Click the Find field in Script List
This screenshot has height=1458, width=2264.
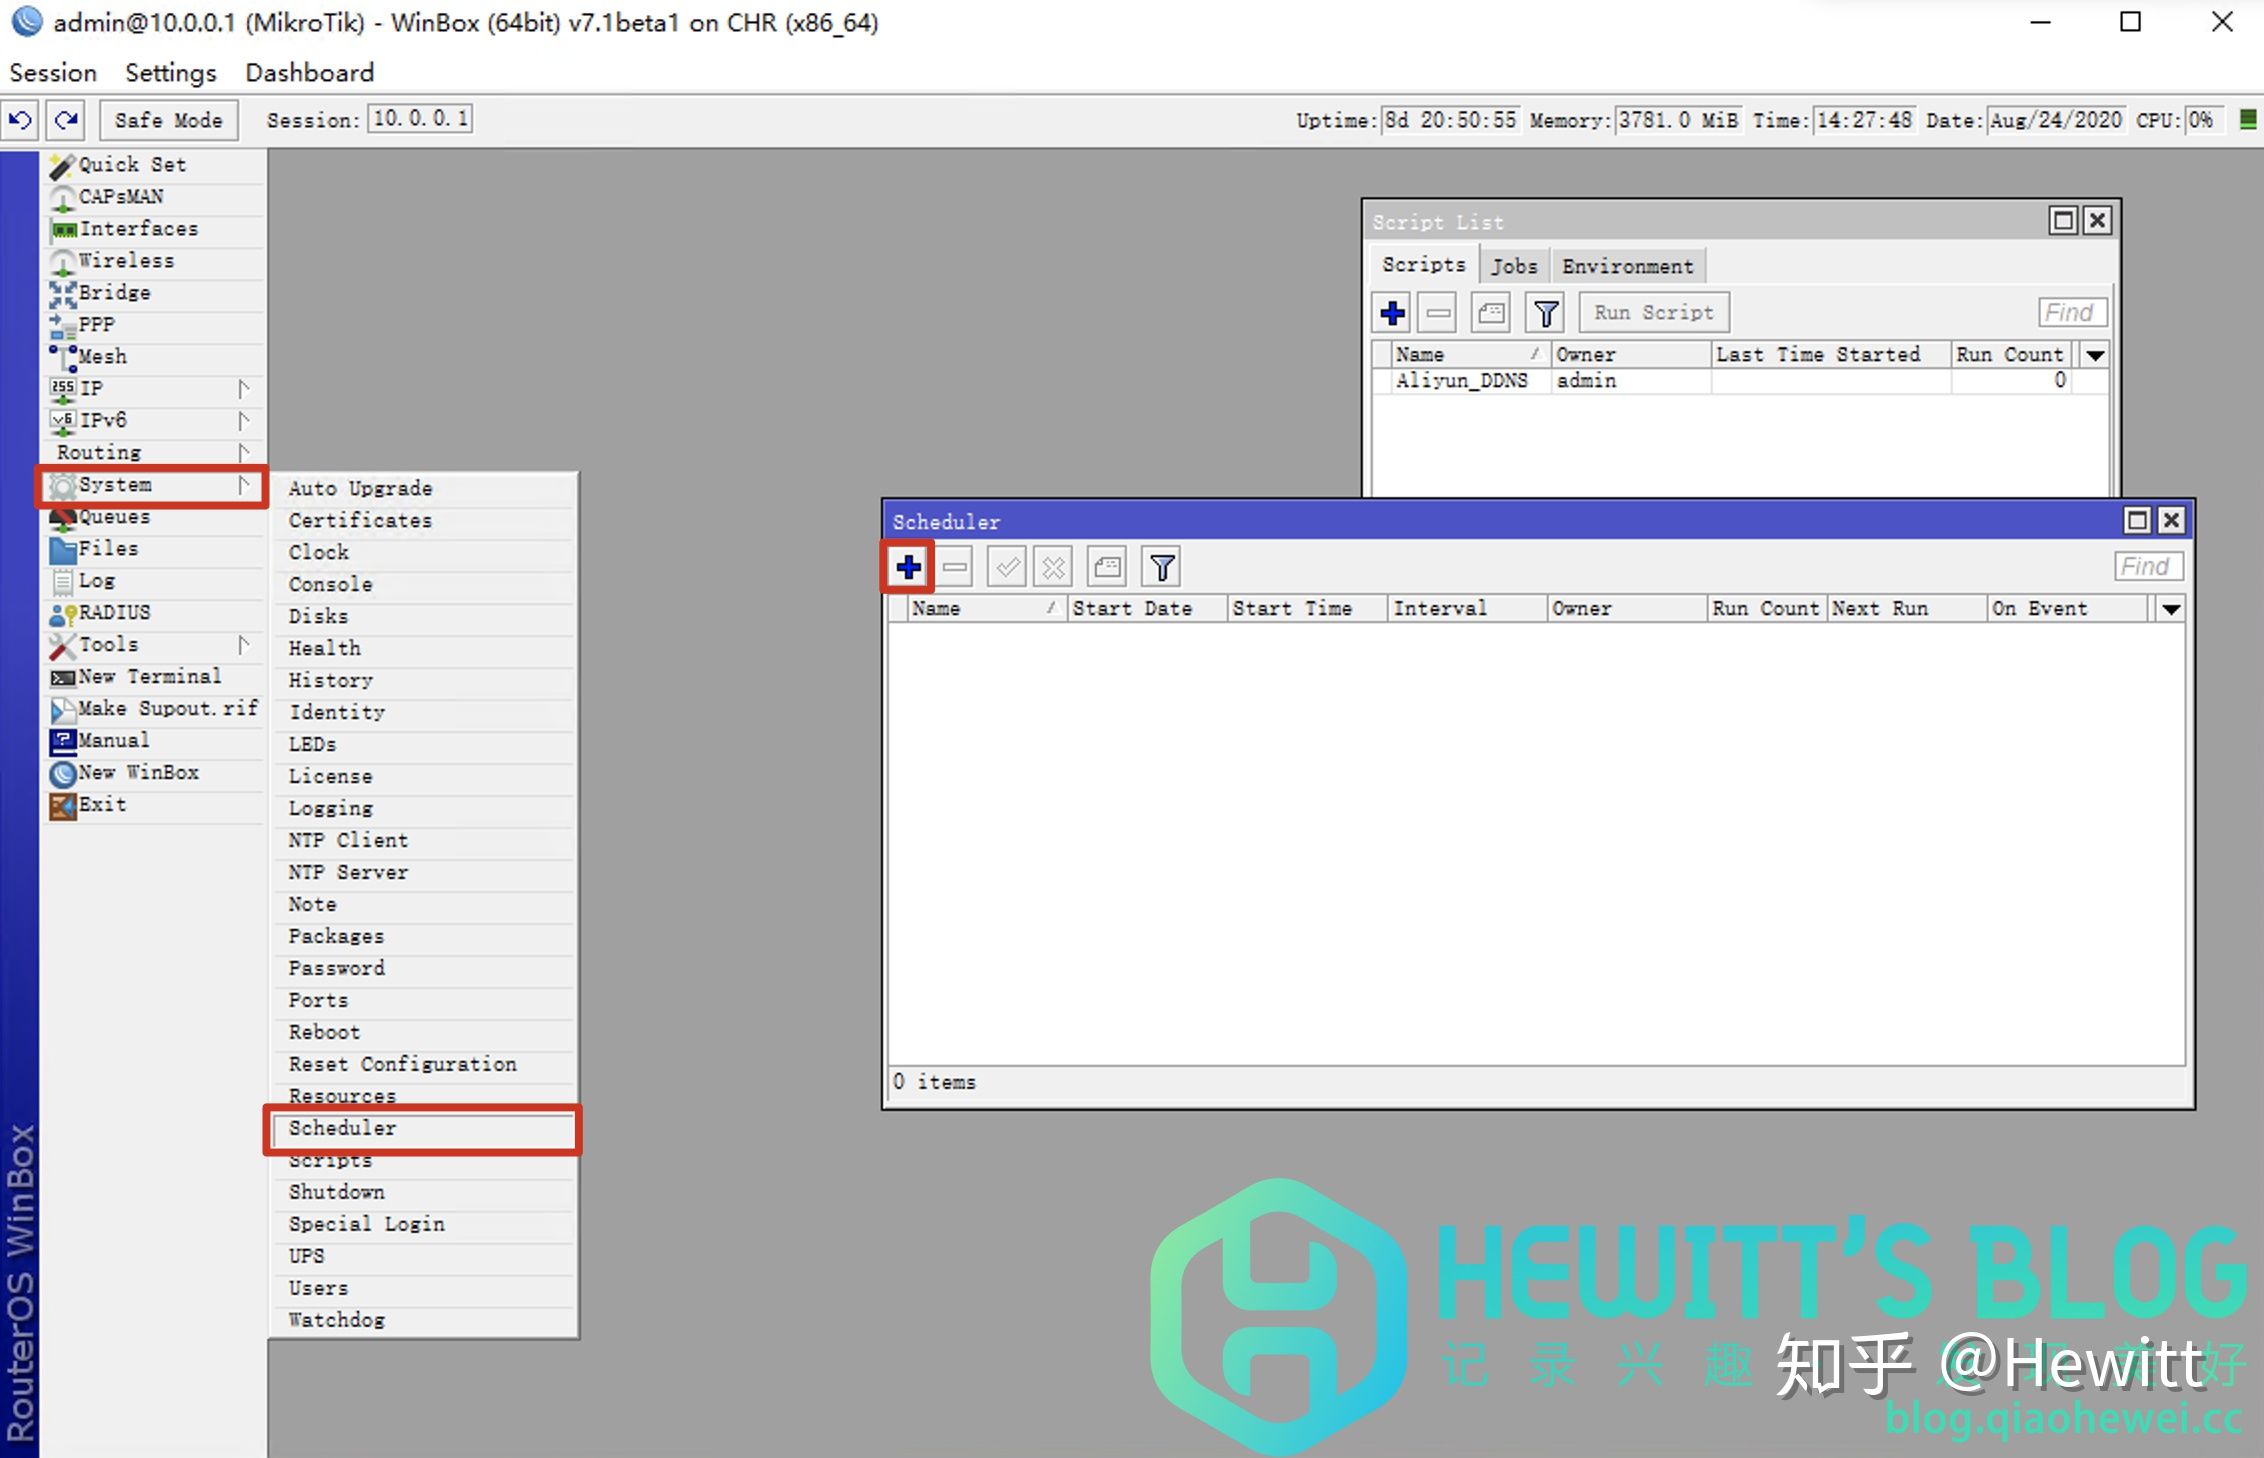2072,313
